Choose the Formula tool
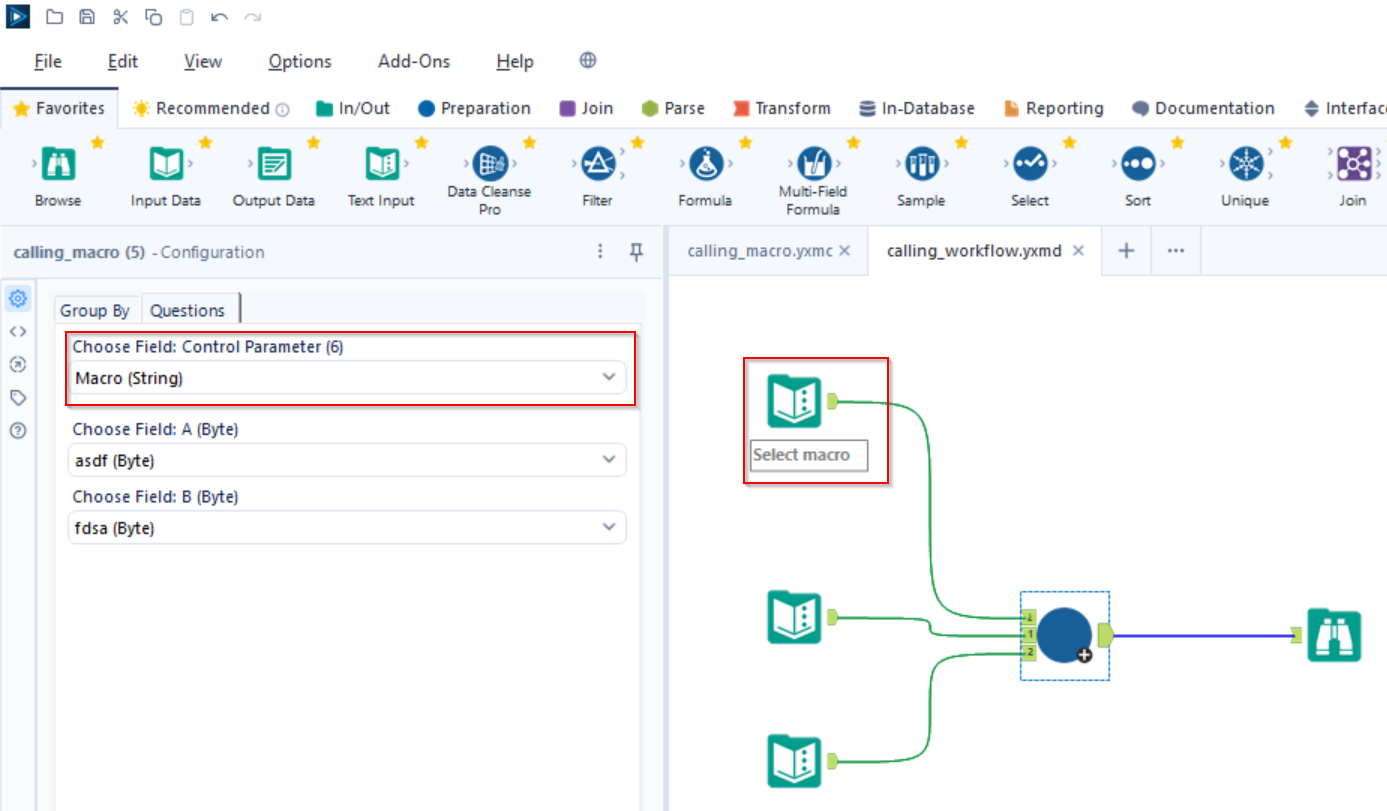 [706, 163]
